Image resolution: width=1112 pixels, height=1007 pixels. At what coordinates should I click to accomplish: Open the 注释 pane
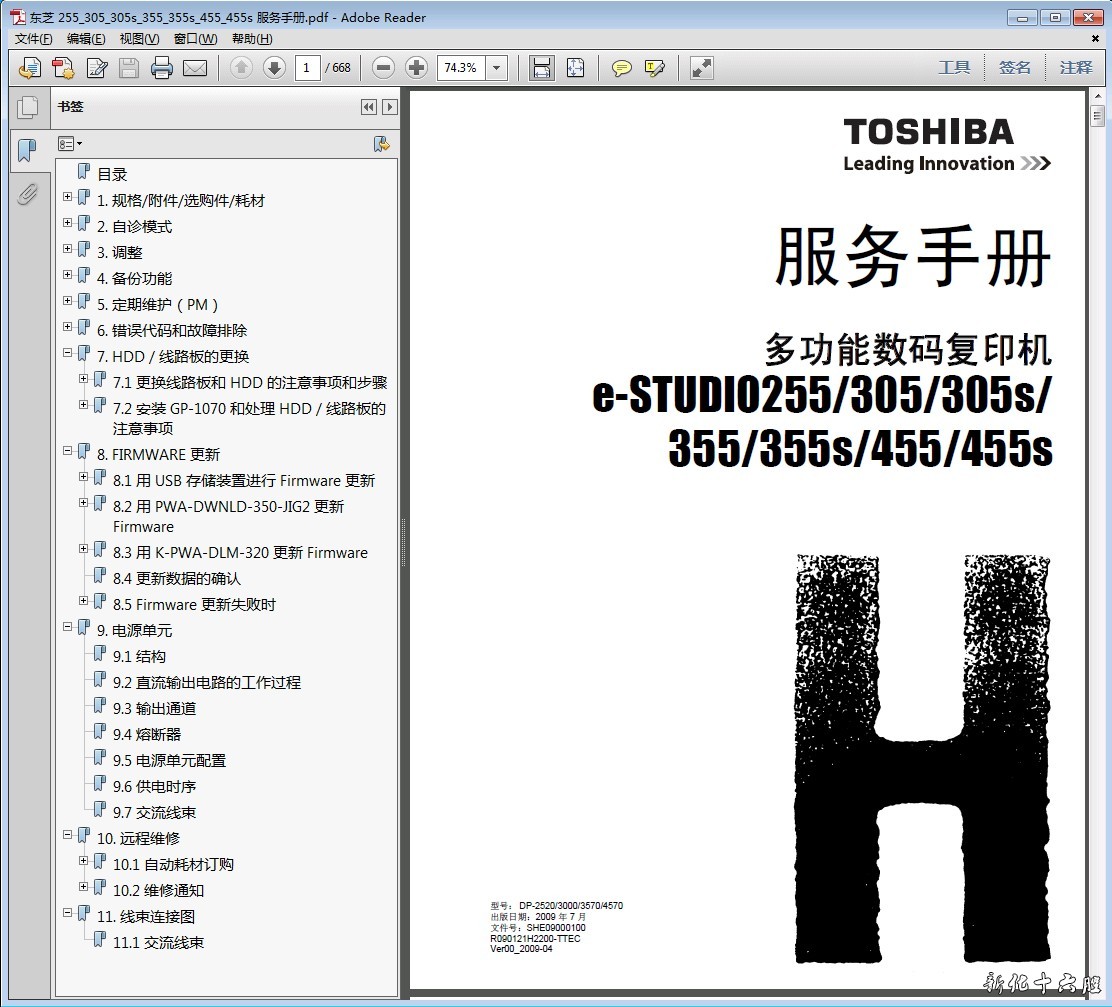[x=1076, y=68]
